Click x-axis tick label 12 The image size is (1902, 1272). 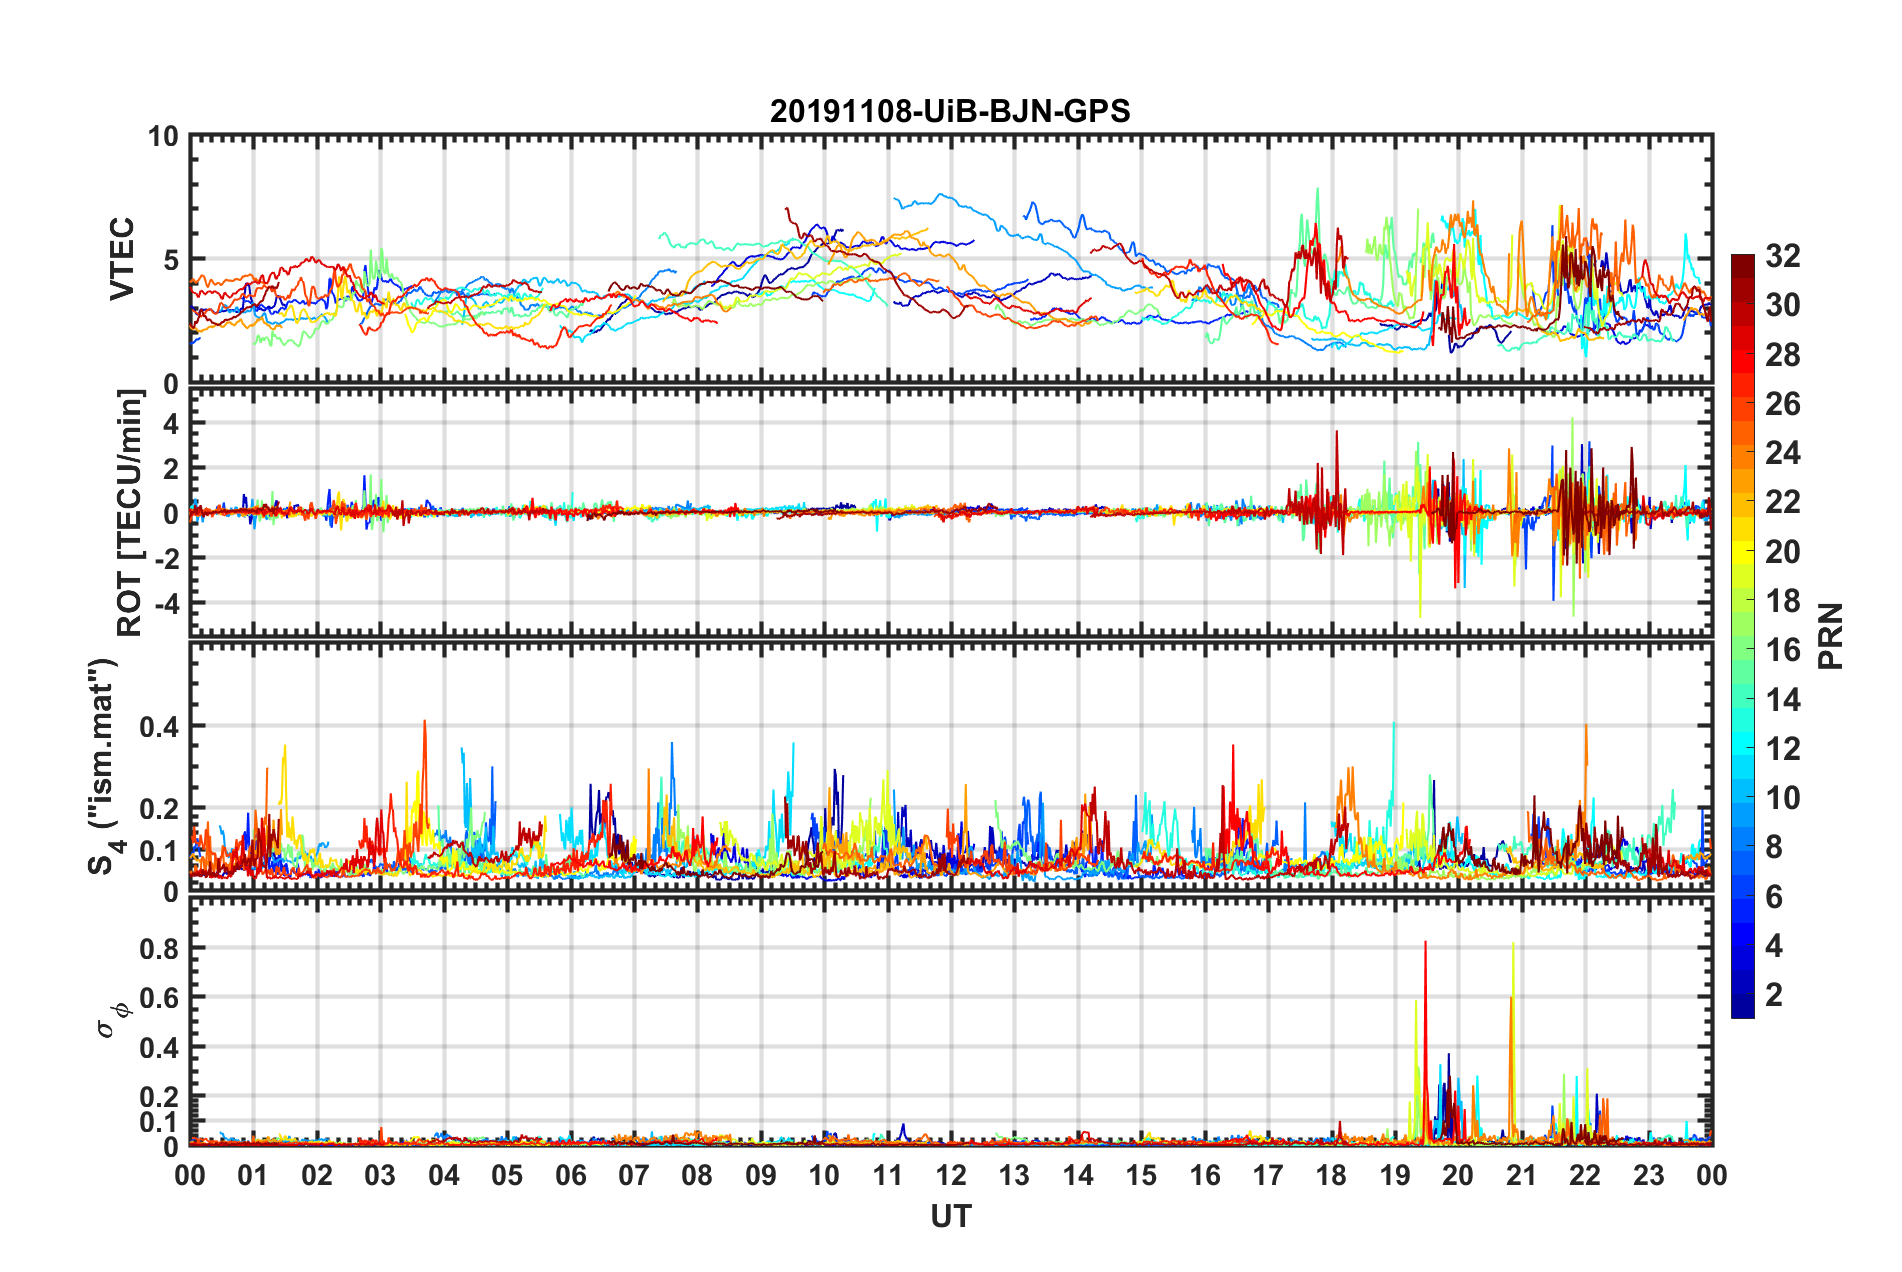click(951, 1175)
